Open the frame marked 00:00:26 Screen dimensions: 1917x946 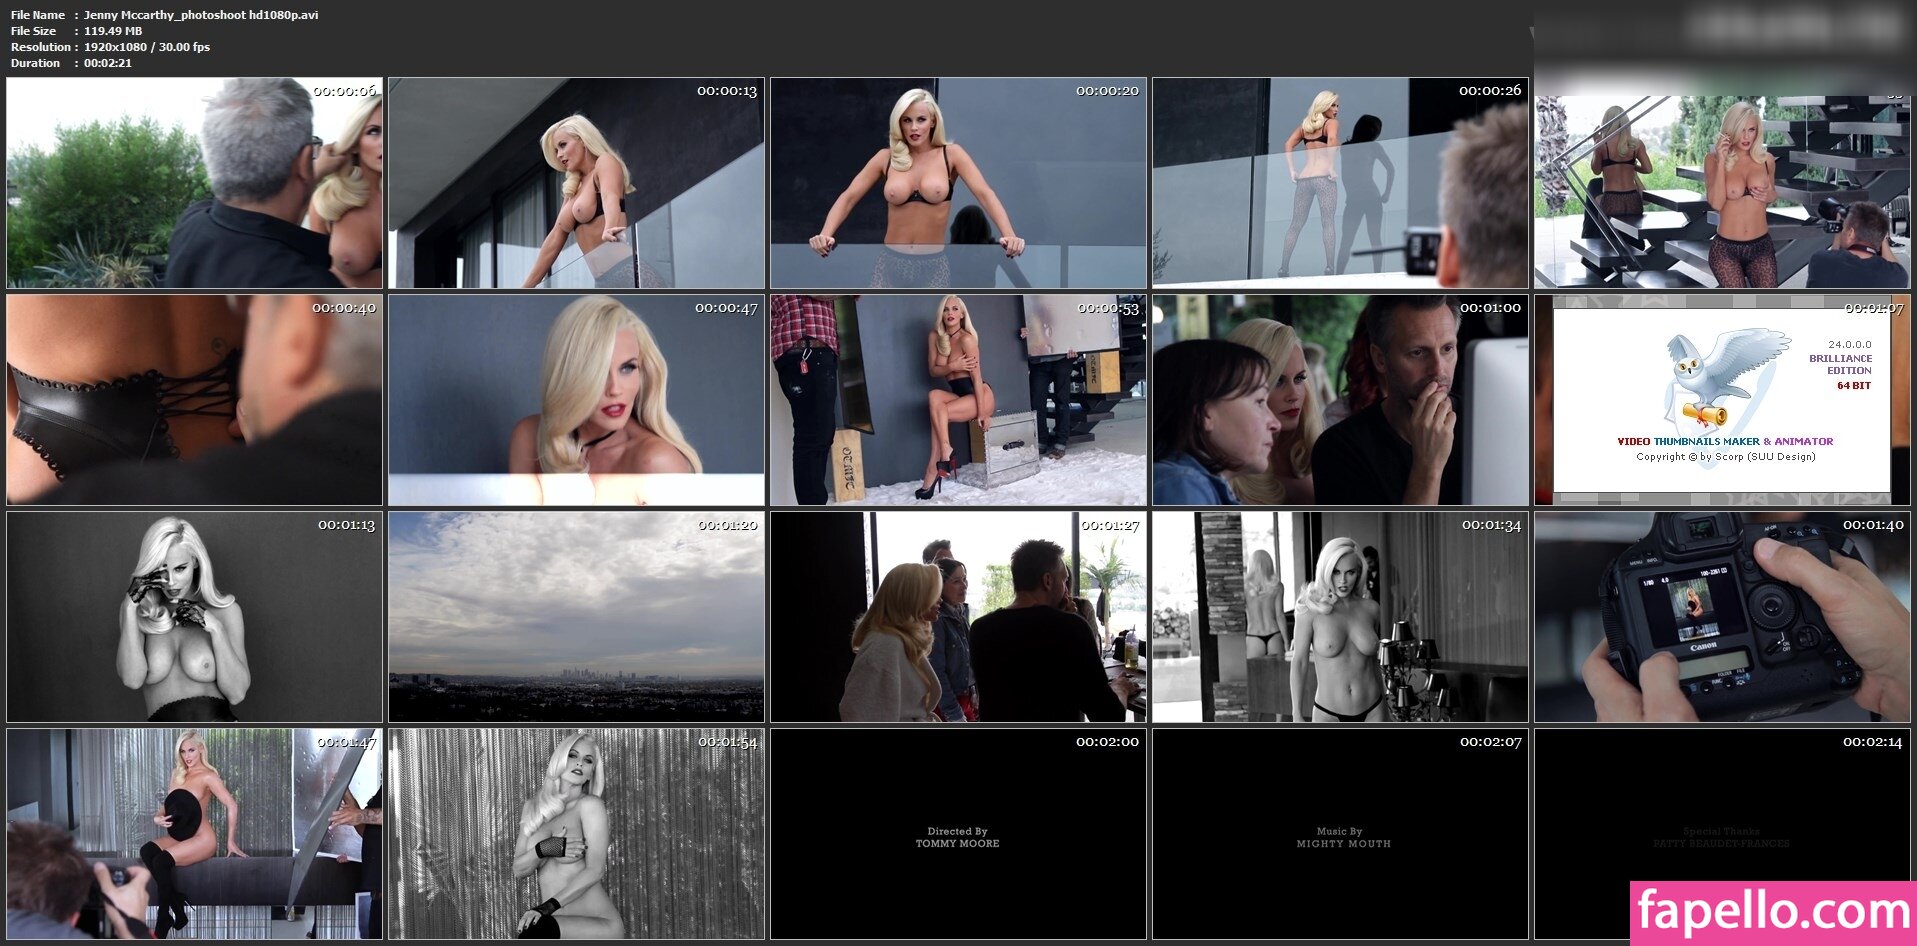pyautogui.click(x=1340, y=183)
